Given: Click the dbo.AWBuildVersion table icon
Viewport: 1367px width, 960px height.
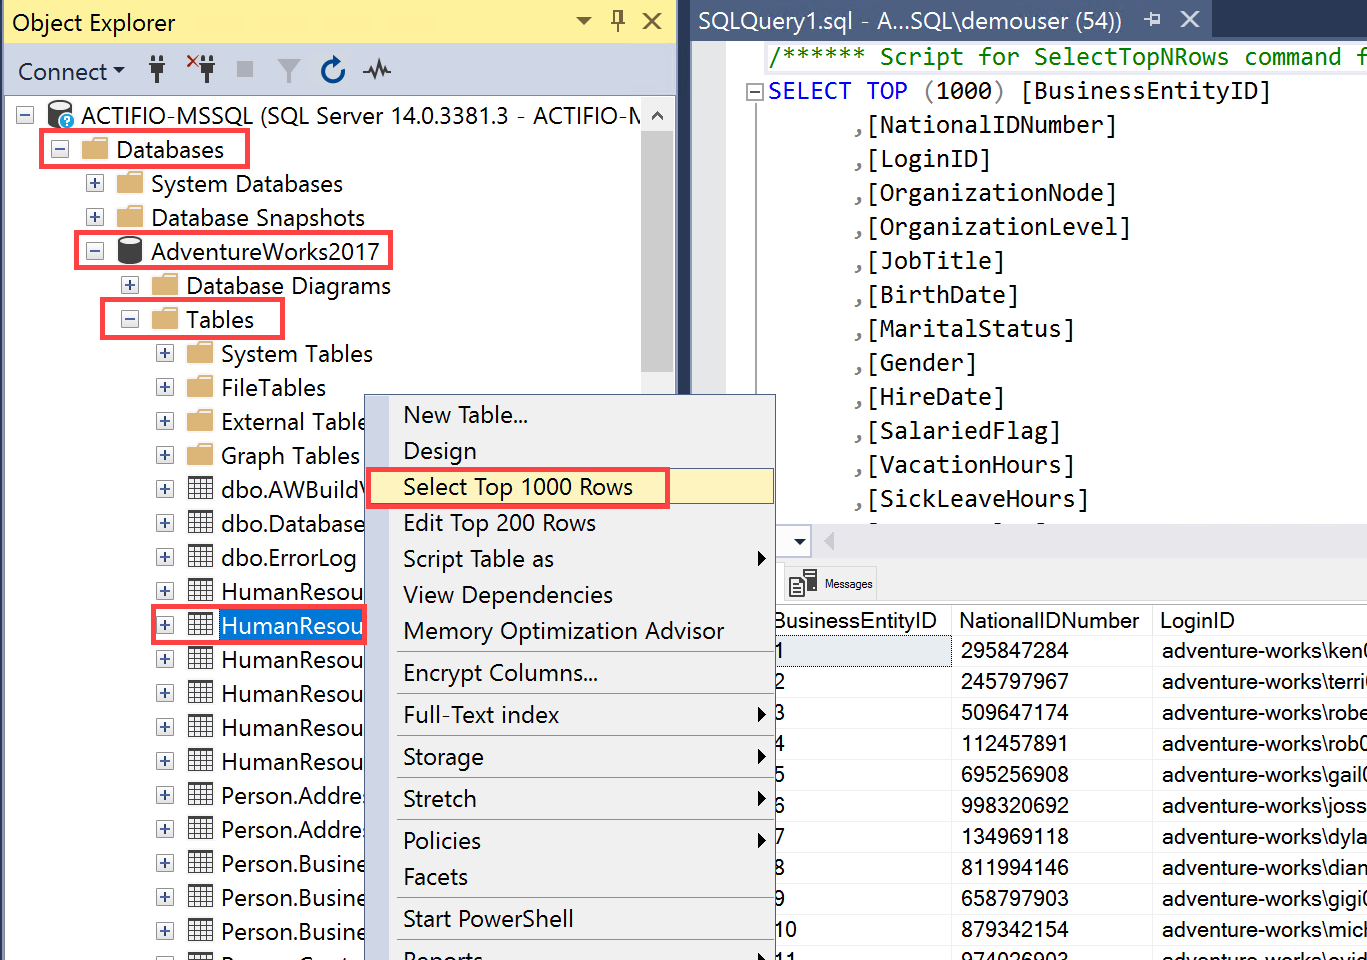Looking at the screenshot, I should [x=200, y=489].
